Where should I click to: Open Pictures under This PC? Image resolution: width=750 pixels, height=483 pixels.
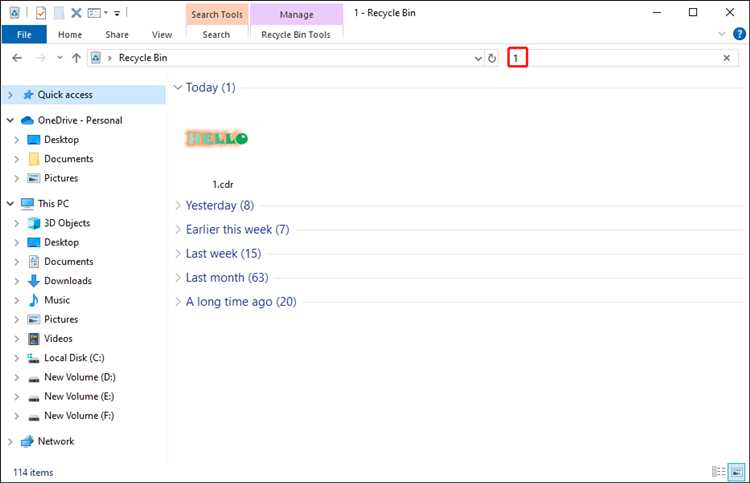[x=61, y=319]
